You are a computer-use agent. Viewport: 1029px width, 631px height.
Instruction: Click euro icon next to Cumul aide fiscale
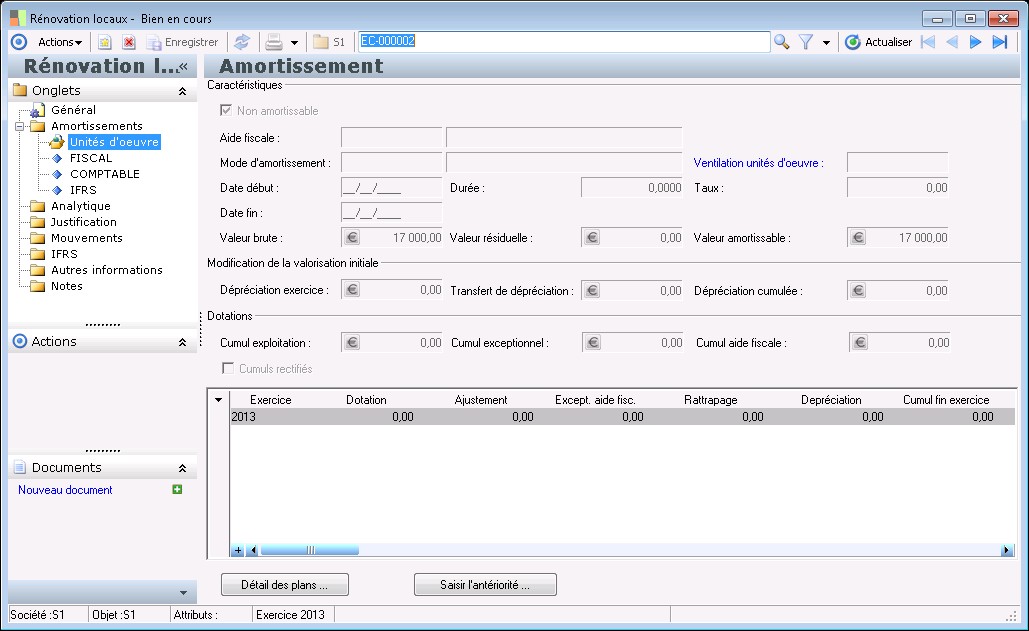(x=860, y=342)
